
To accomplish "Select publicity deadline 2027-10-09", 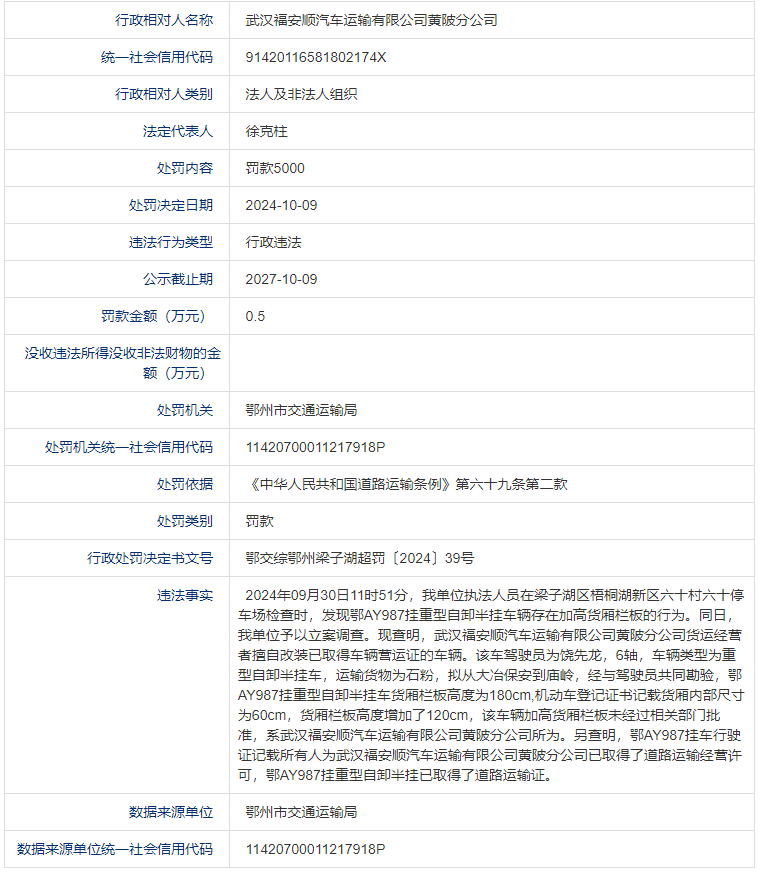I will [x=281, y=279].
